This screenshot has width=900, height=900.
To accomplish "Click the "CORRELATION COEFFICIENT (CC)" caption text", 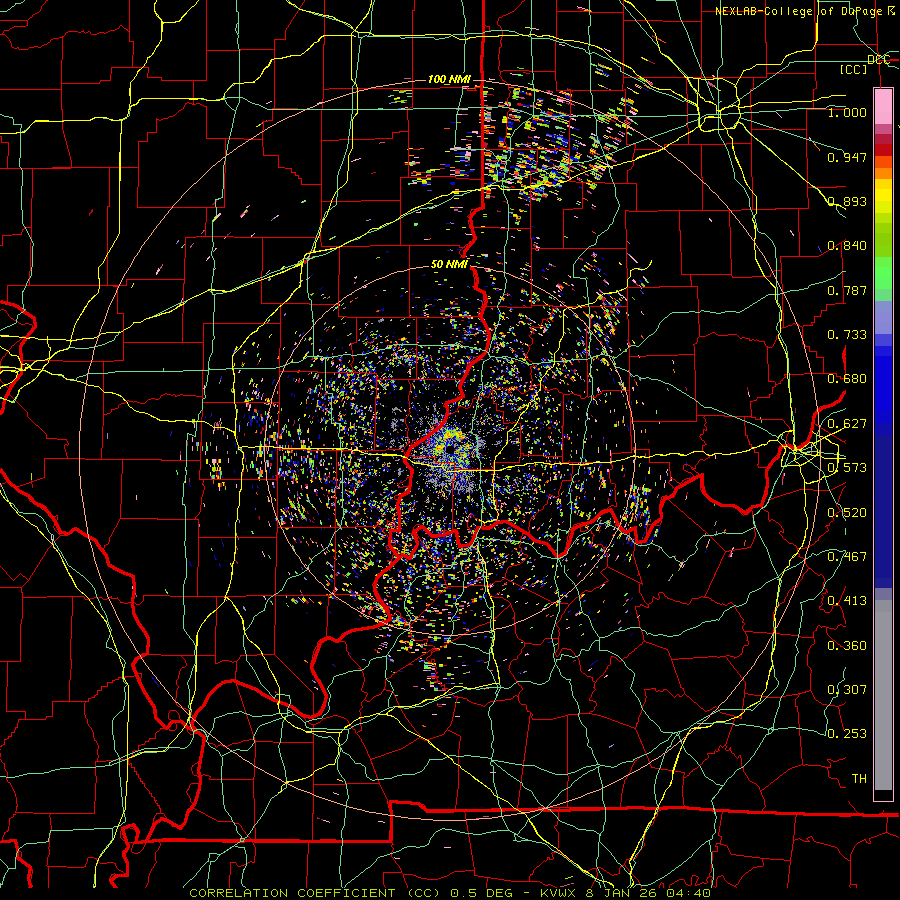I will (x=315, y=893).
